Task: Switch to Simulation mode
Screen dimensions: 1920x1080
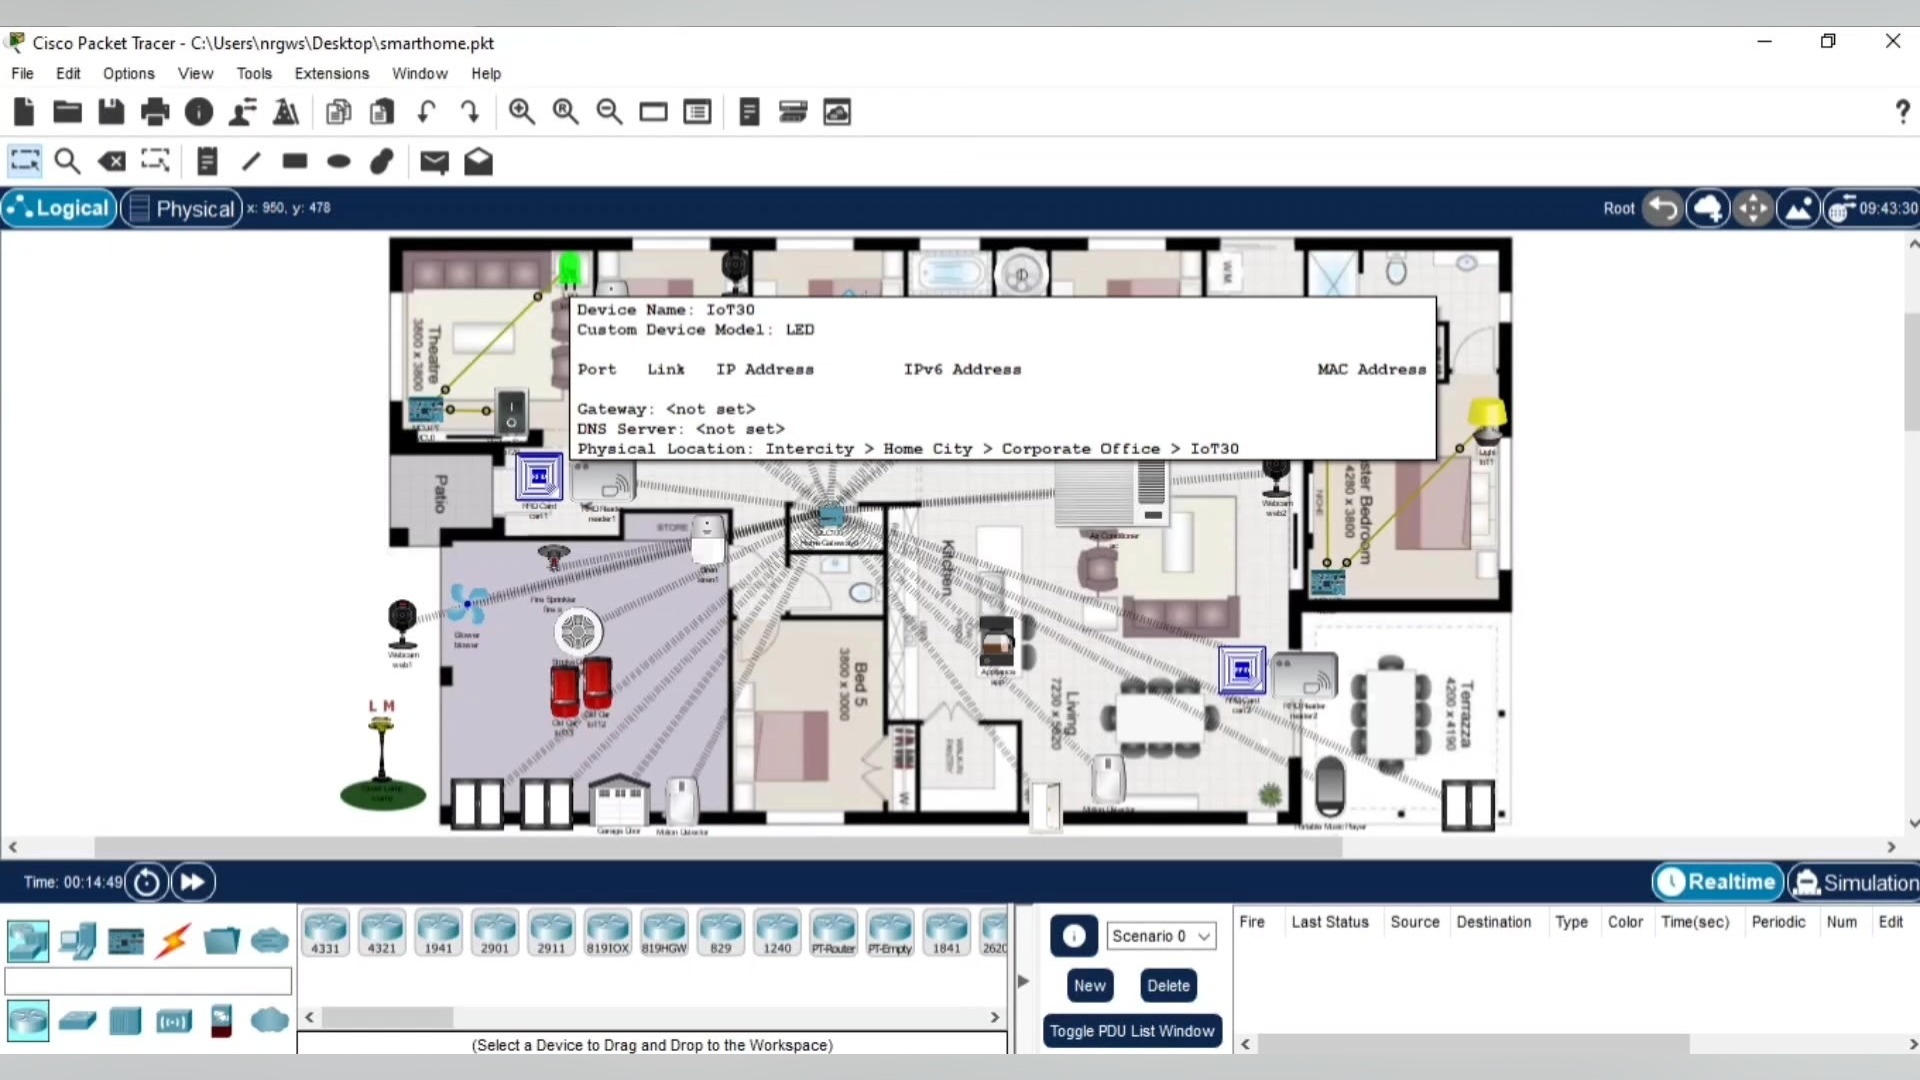Action: (1856, 882)
